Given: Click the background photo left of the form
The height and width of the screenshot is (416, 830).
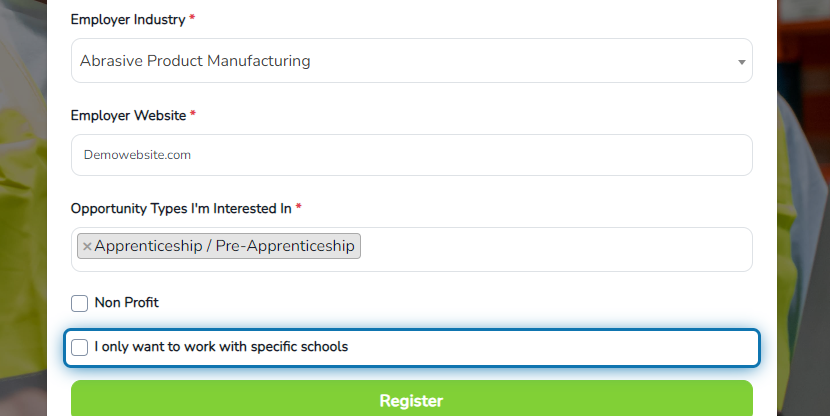Looking at the screenshot, I should click(x=23, y=208).
